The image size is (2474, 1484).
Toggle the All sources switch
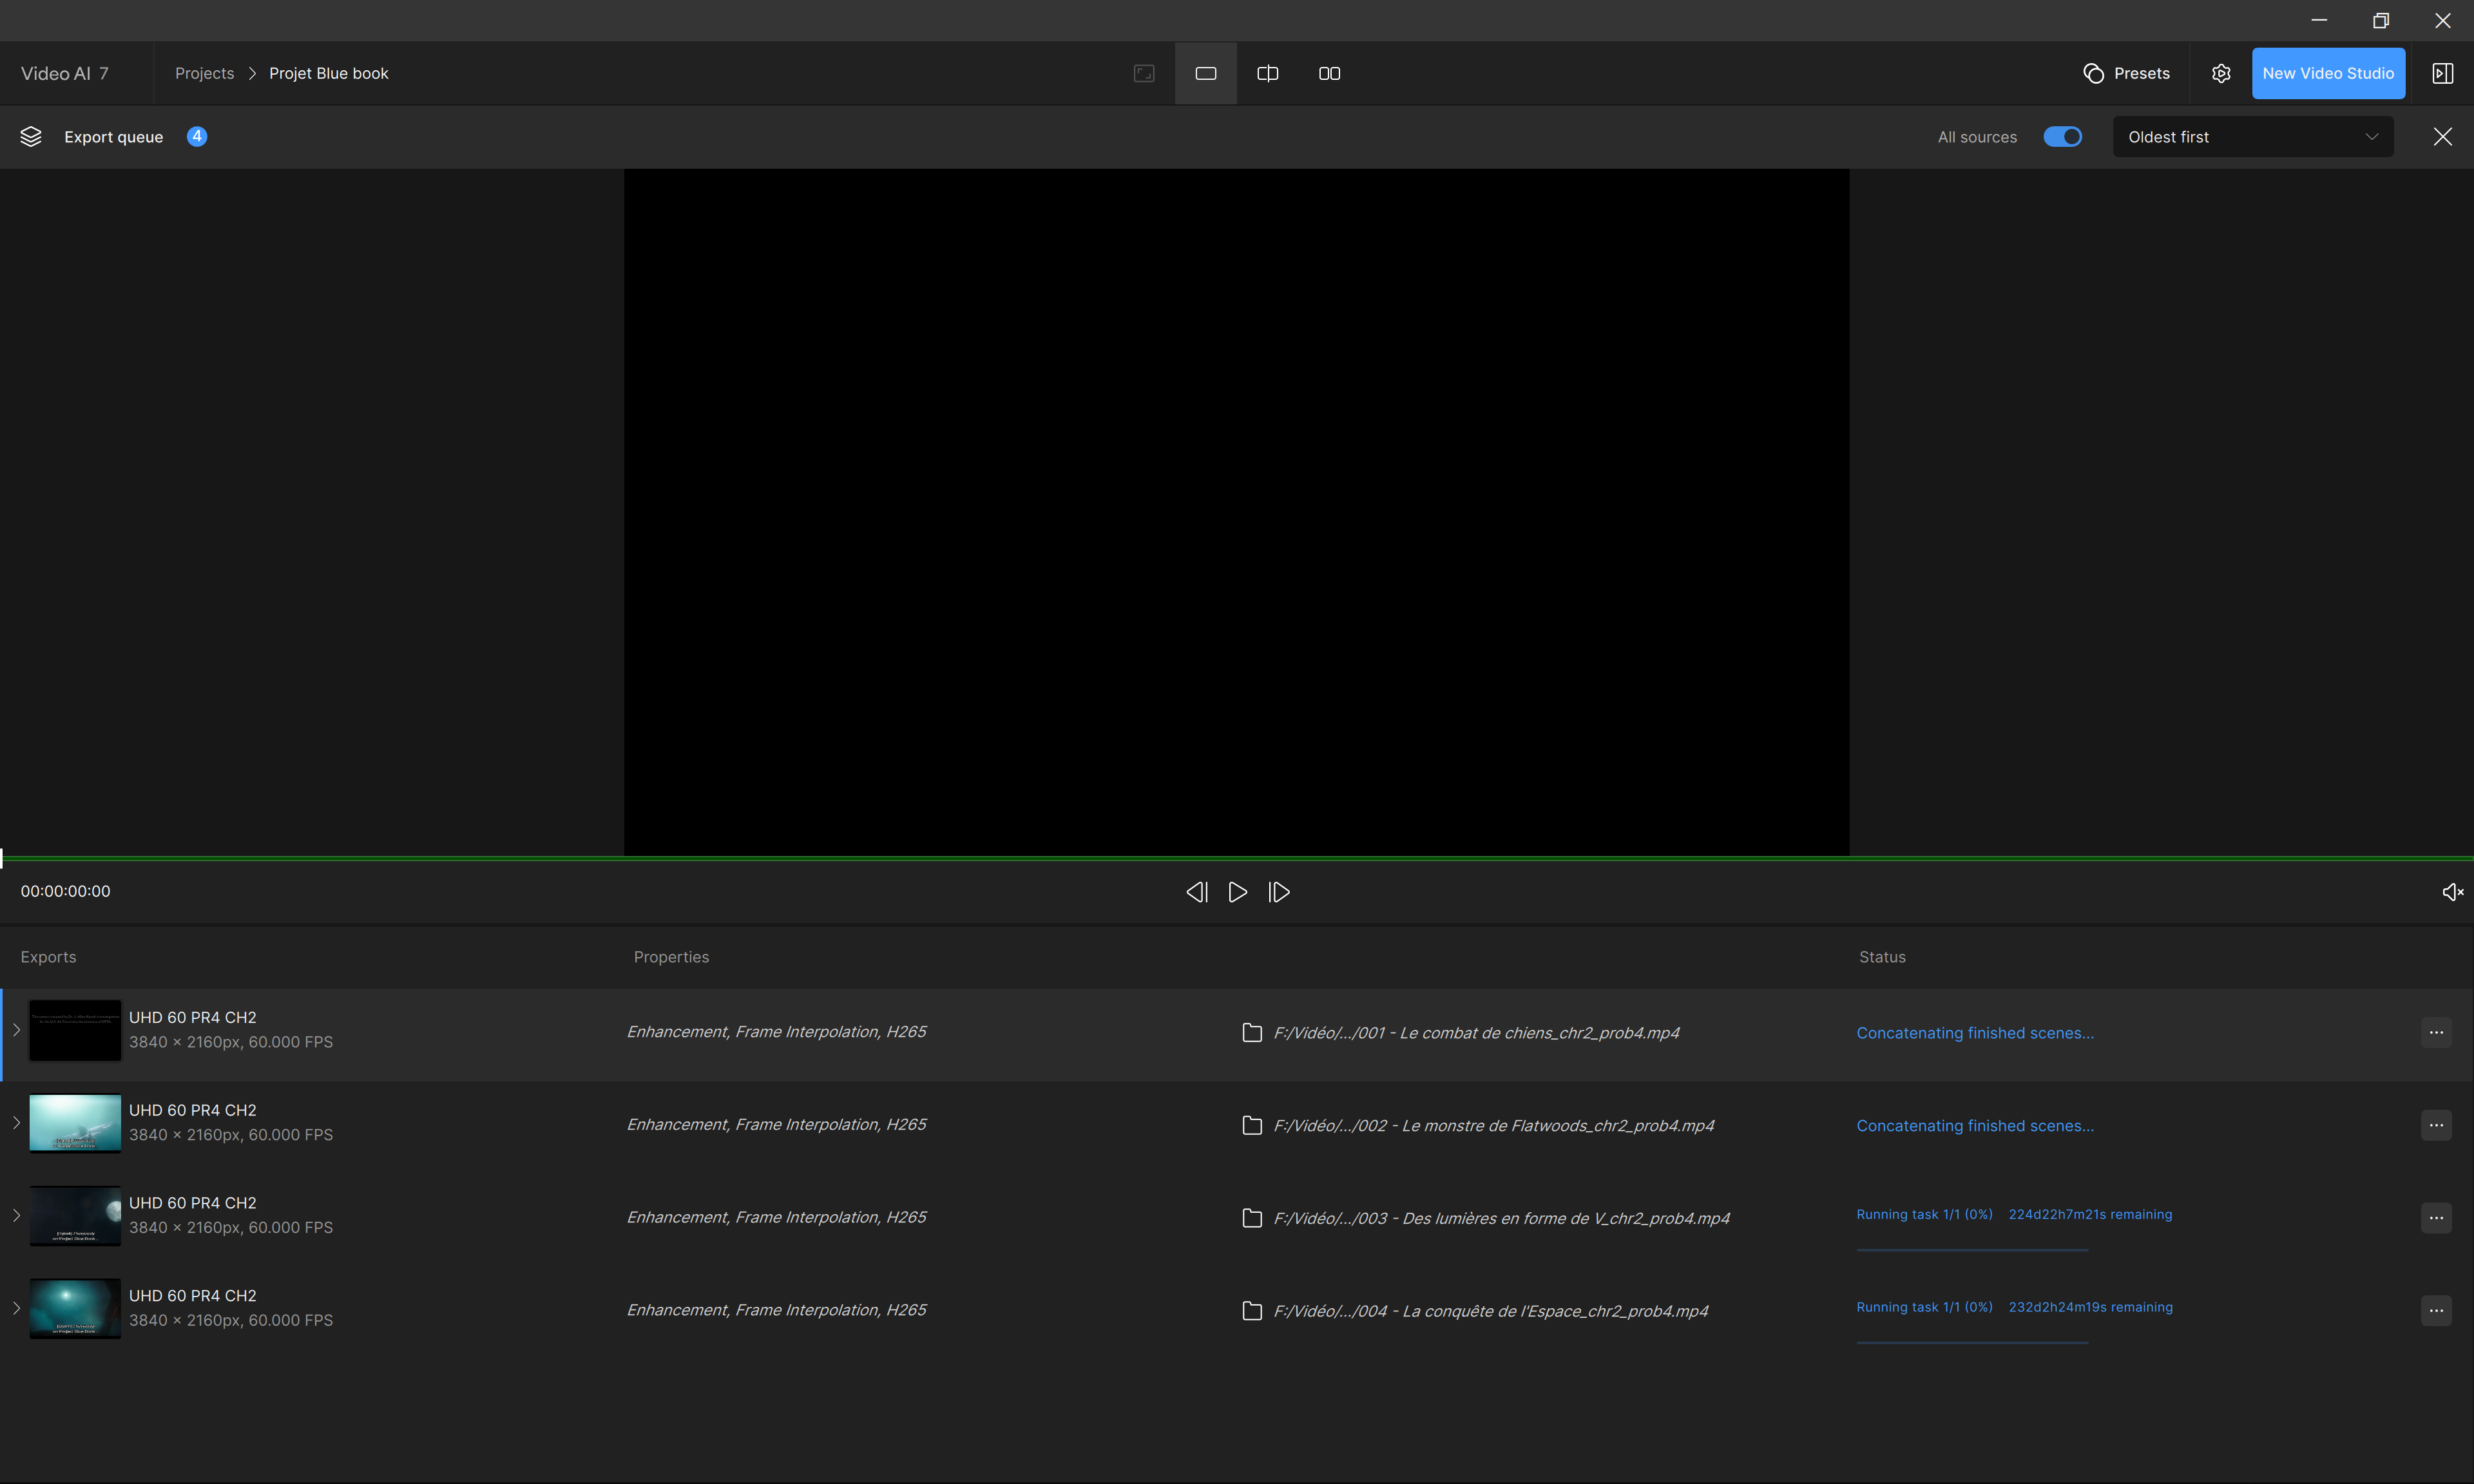coord(2062,137)
